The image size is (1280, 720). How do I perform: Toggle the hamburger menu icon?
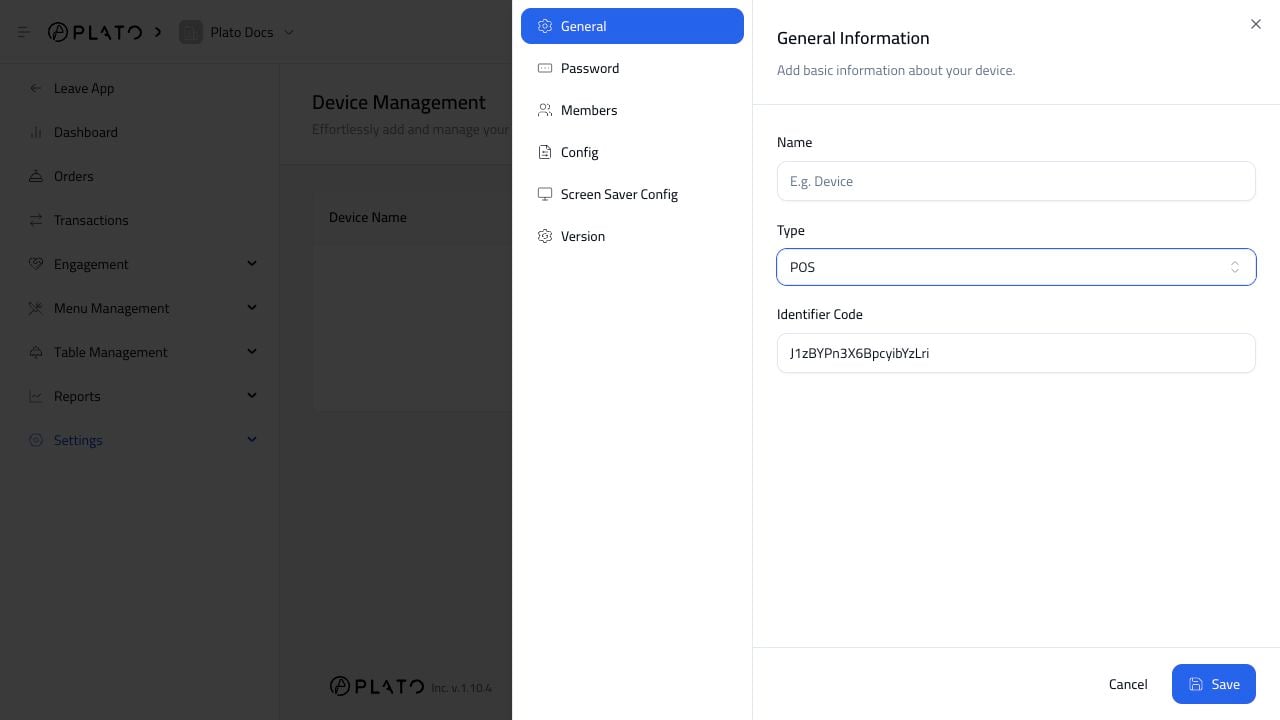pyautogui.click(x=24, y=32)
